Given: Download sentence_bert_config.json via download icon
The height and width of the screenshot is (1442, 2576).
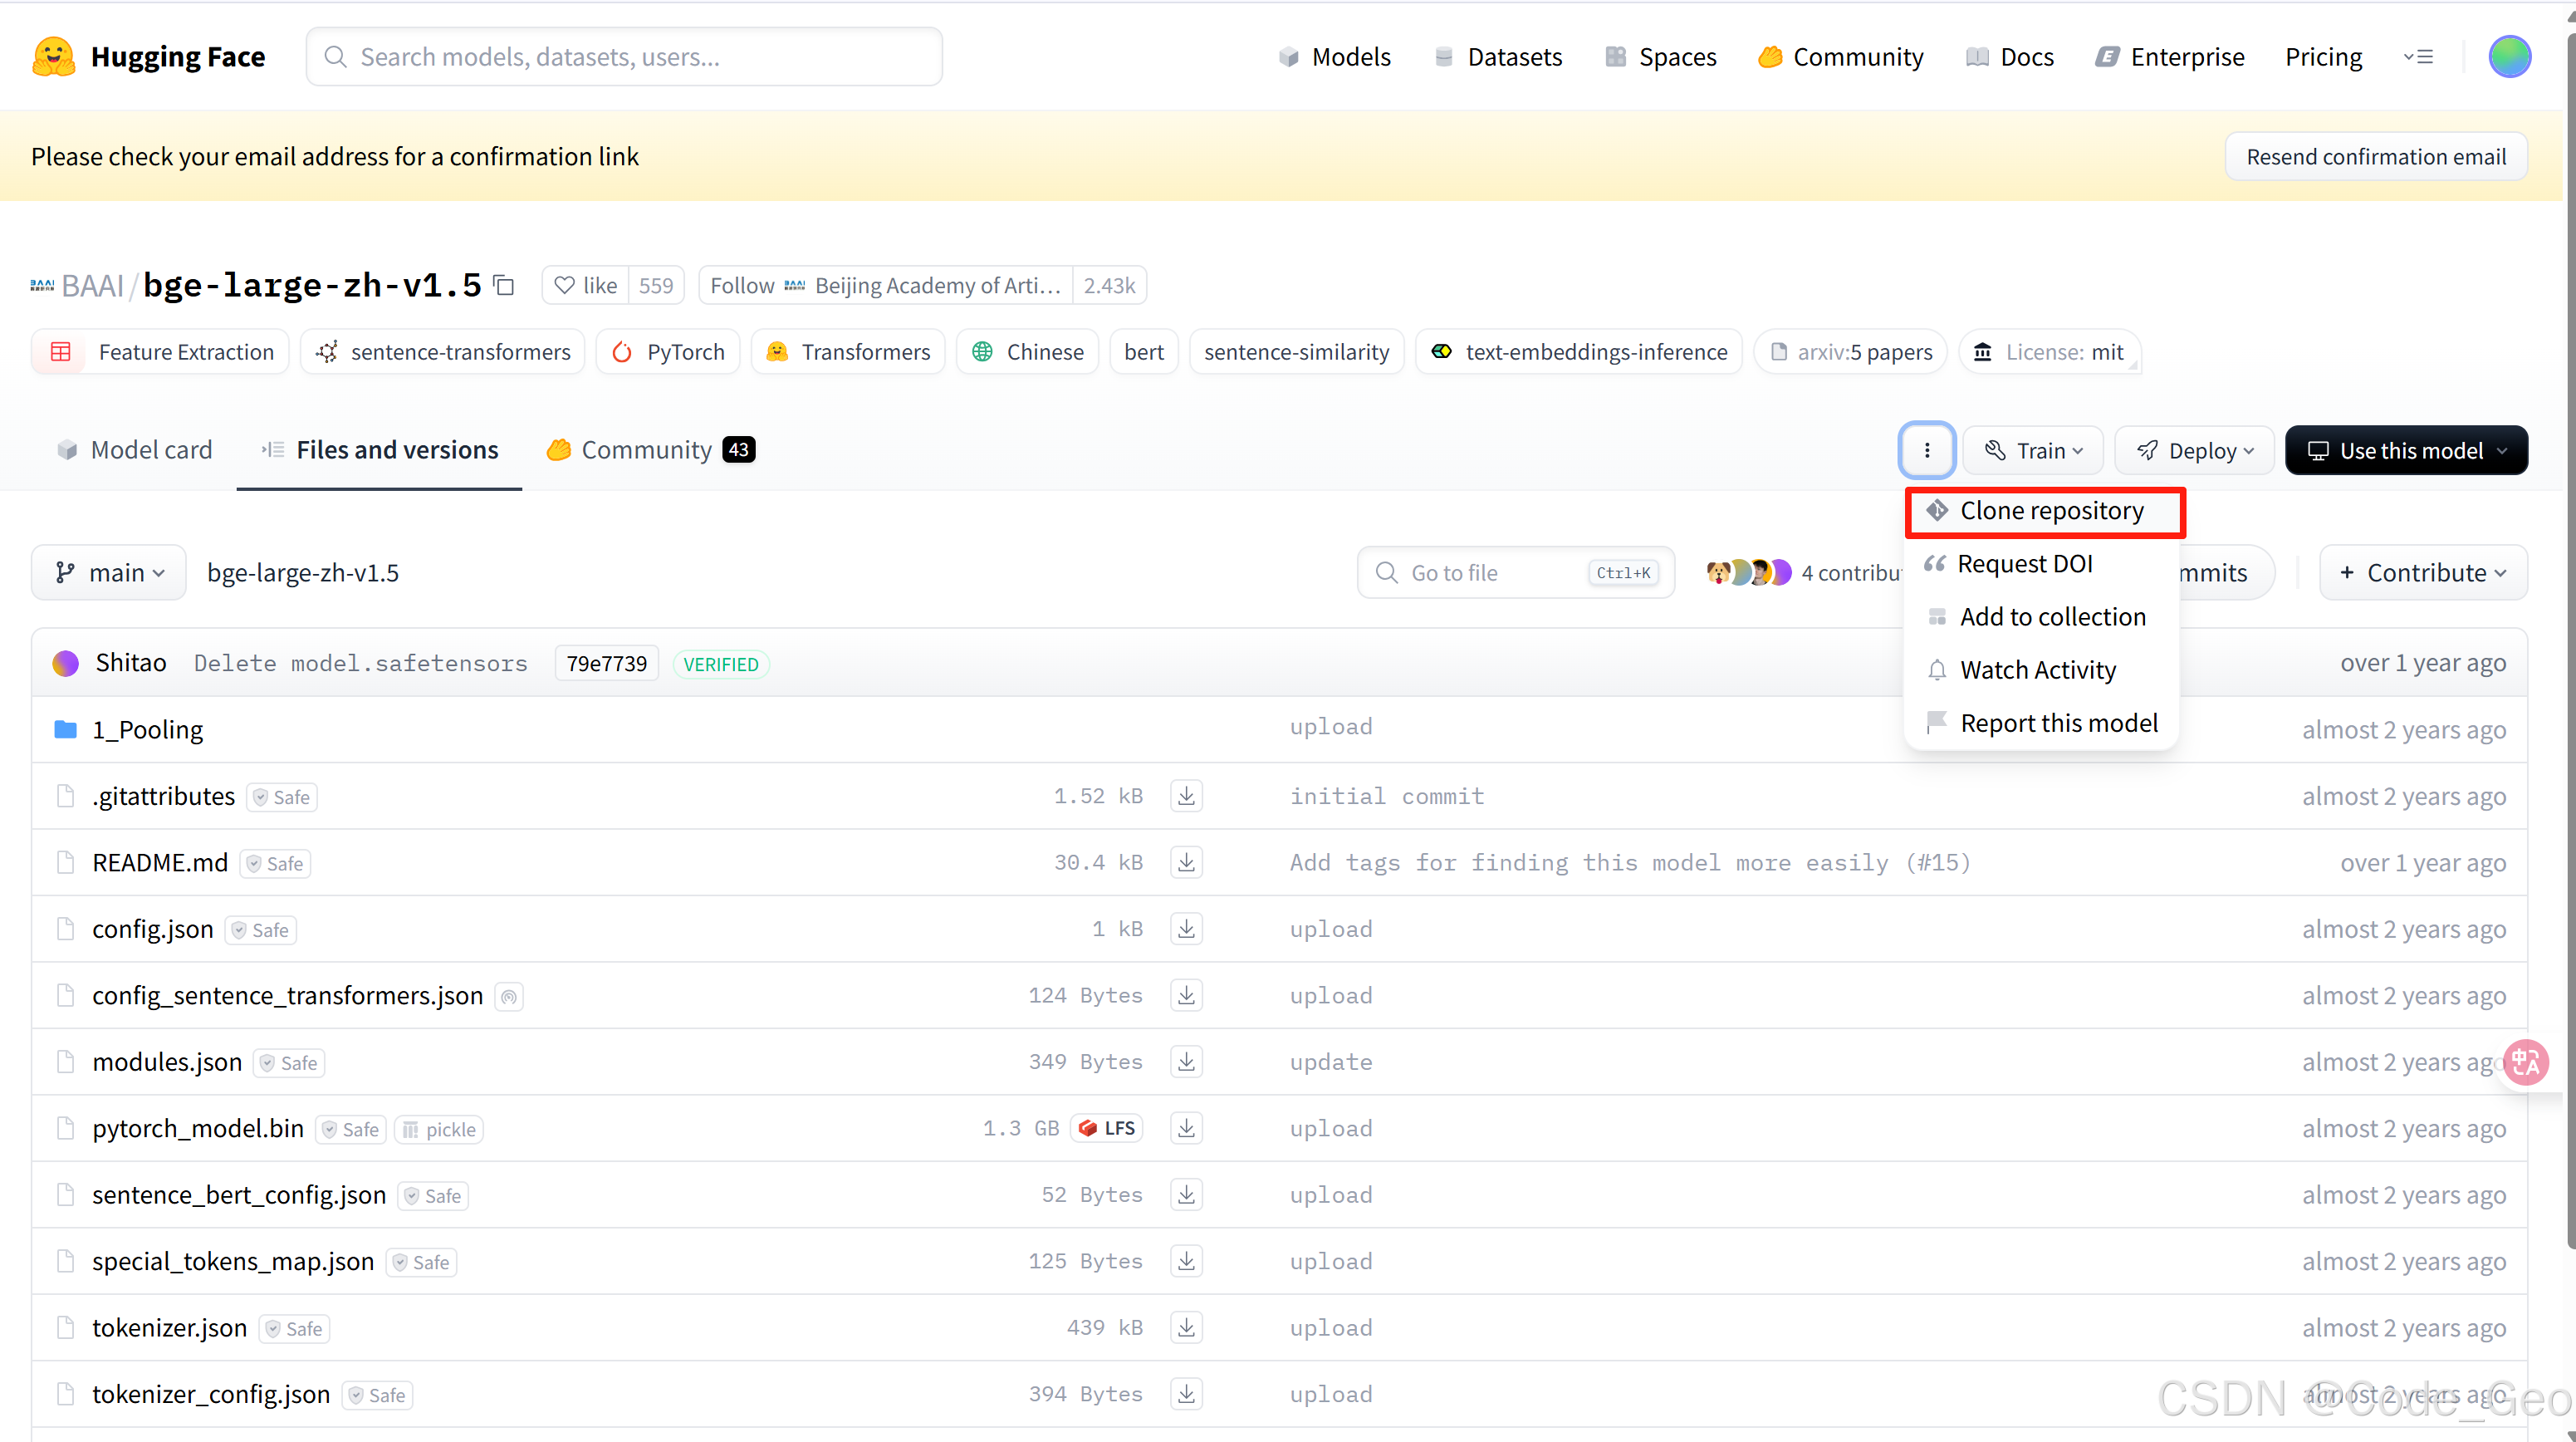Looking at the screenshot, I should (x=1186, y=1194).
